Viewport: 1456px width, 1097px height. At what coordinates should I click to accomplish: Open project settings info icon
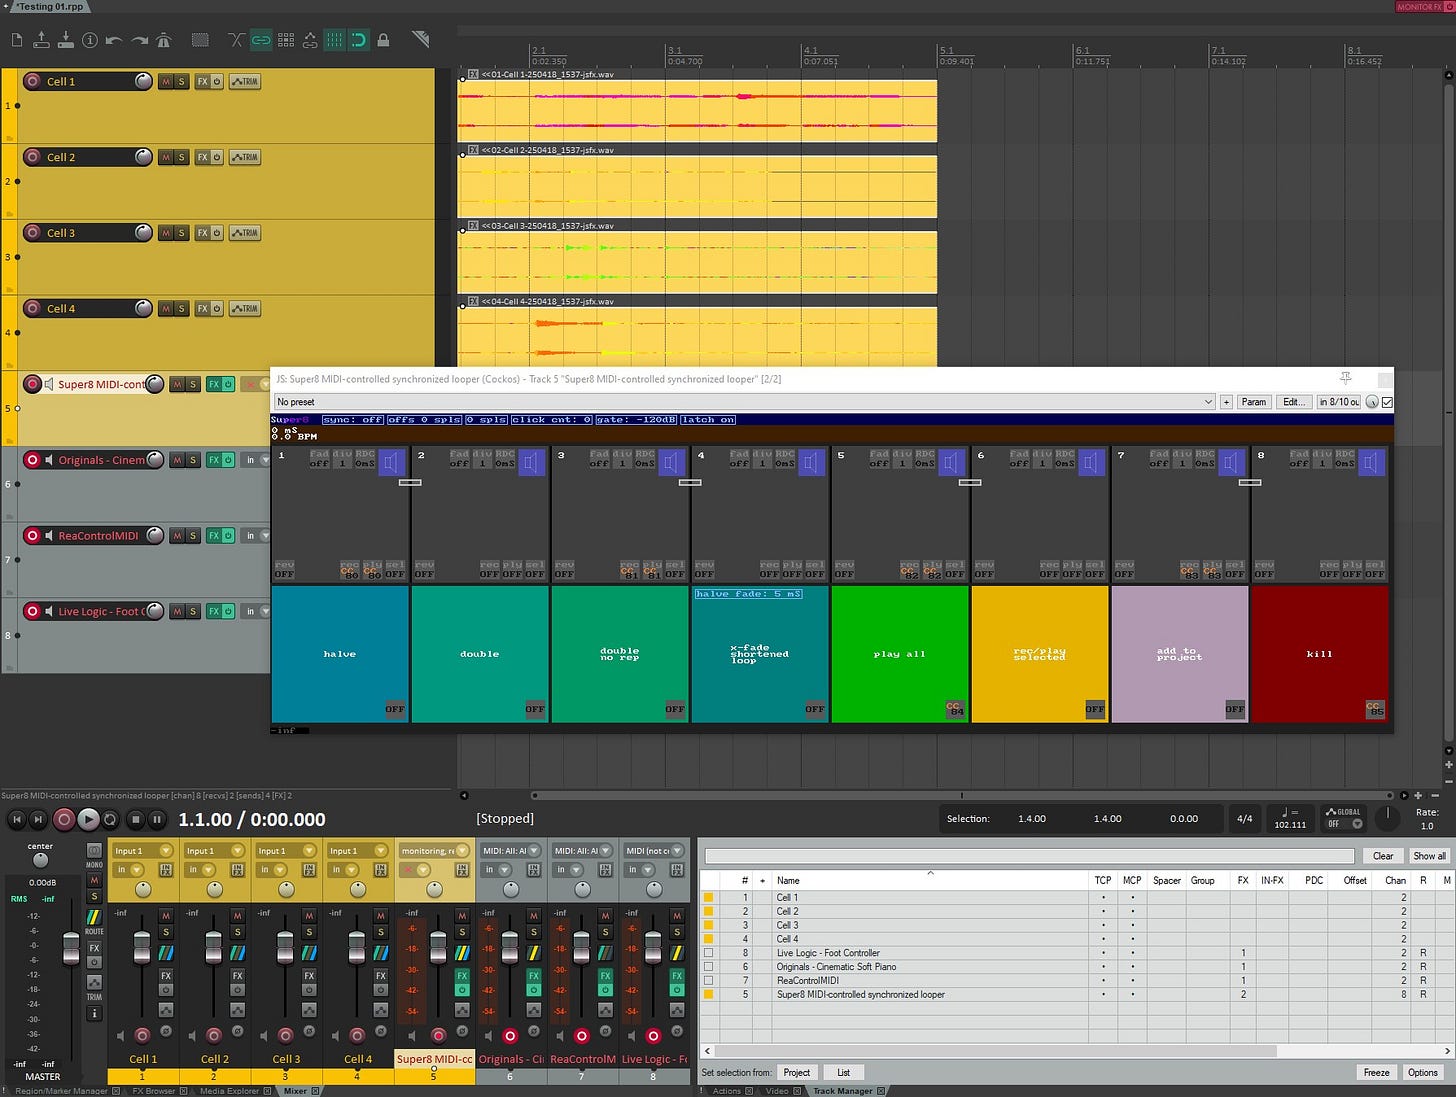(90, 40)
